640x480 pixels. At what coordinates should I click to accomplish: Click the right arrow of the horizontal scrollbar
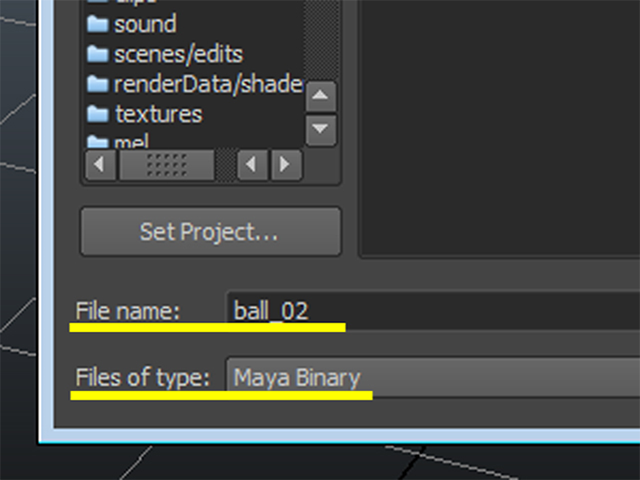pyautogui.click(x=287, y=165)
